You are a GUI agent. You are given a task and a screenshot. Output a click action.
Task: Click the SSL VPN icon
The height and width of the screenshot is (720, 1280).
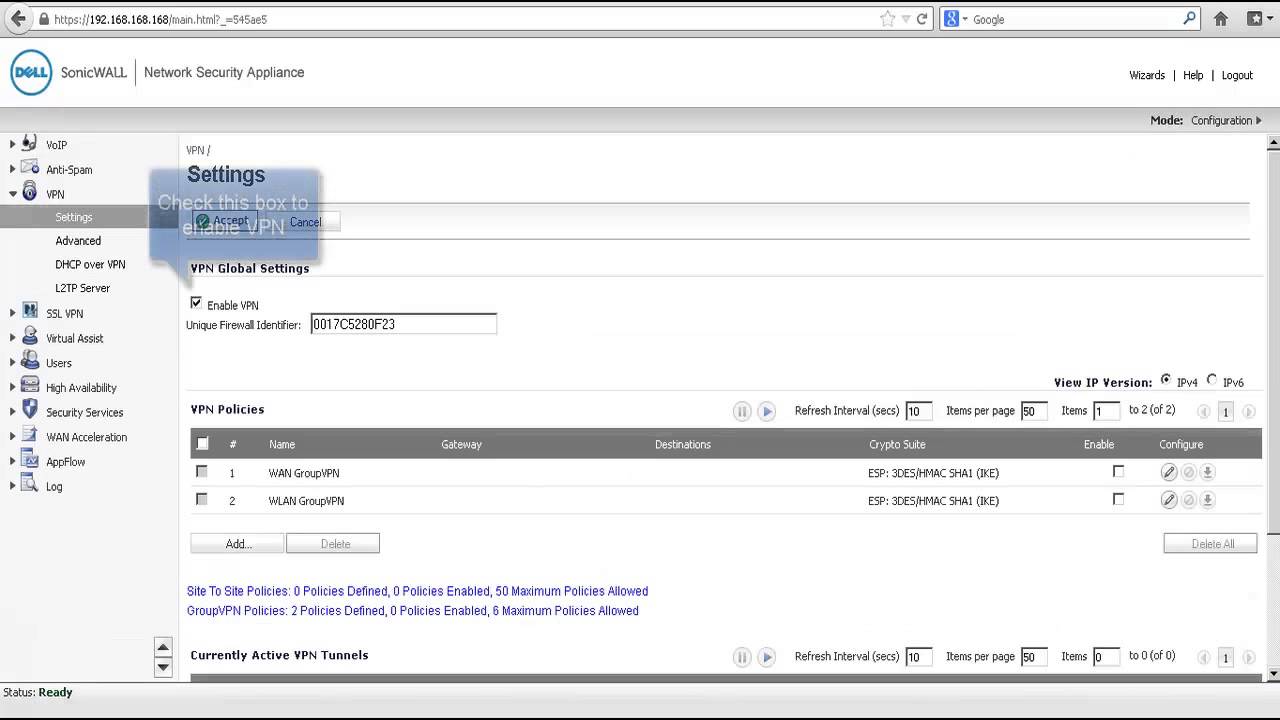29,313
